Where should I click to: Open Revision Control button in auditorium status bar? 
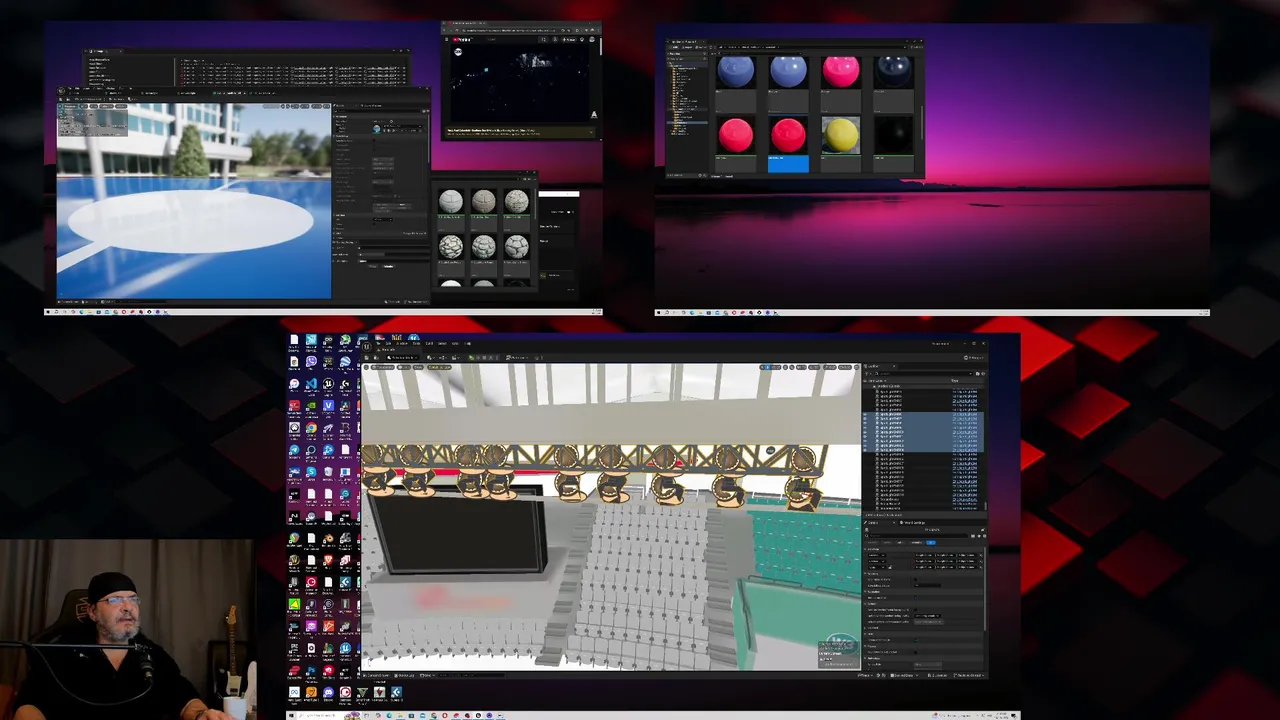pos(968,675)
